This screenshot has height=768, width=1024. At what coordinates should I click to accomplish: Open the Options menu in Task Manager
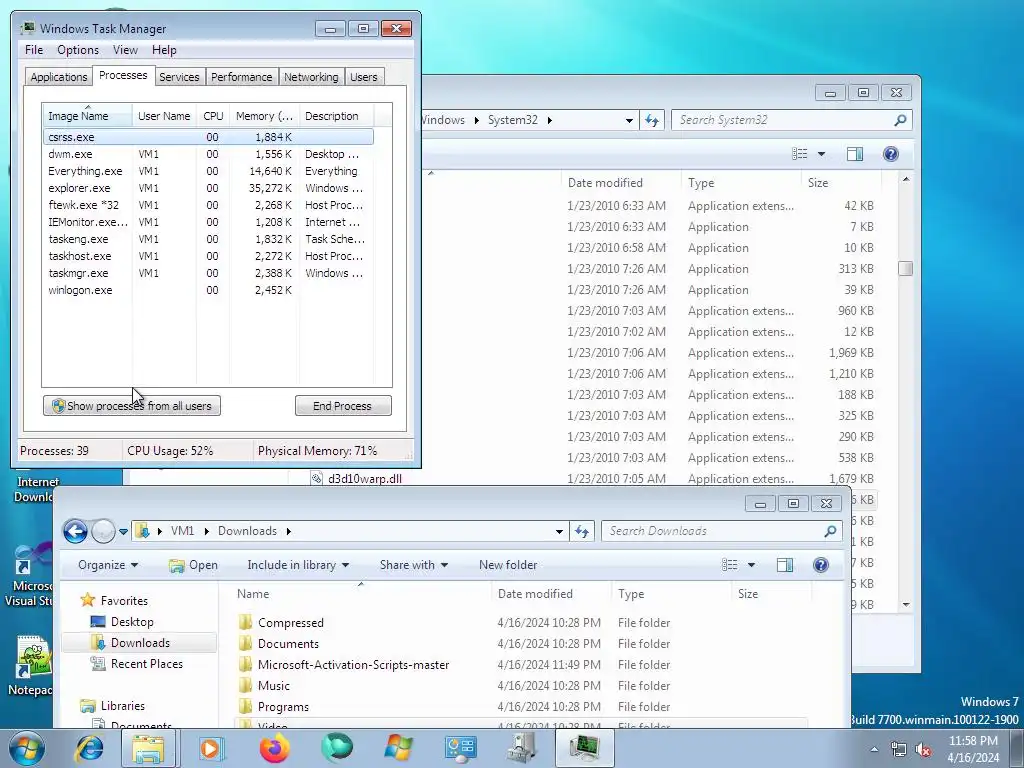pyautogui.click(x=78, y=50)
